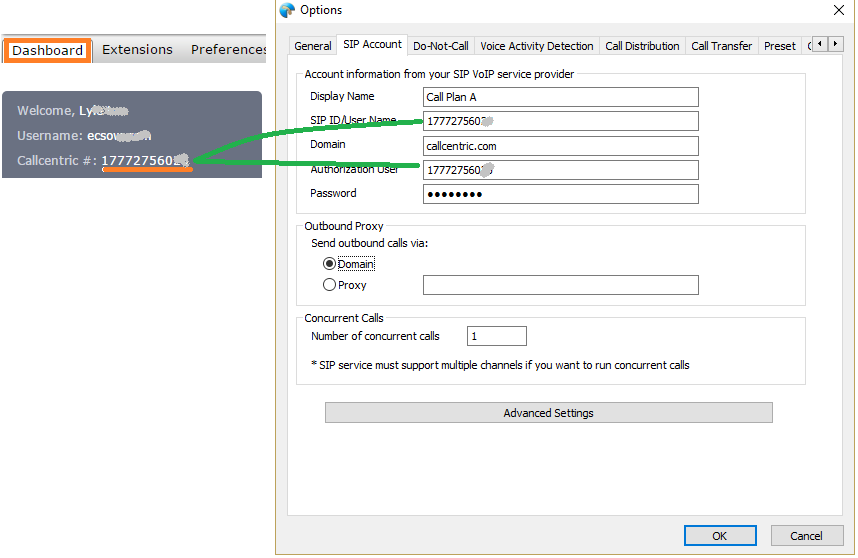Viewport: 858px width, 558px height.
Task: Open the Extensions menu on Callcentric page
Action: click(137, 49)
